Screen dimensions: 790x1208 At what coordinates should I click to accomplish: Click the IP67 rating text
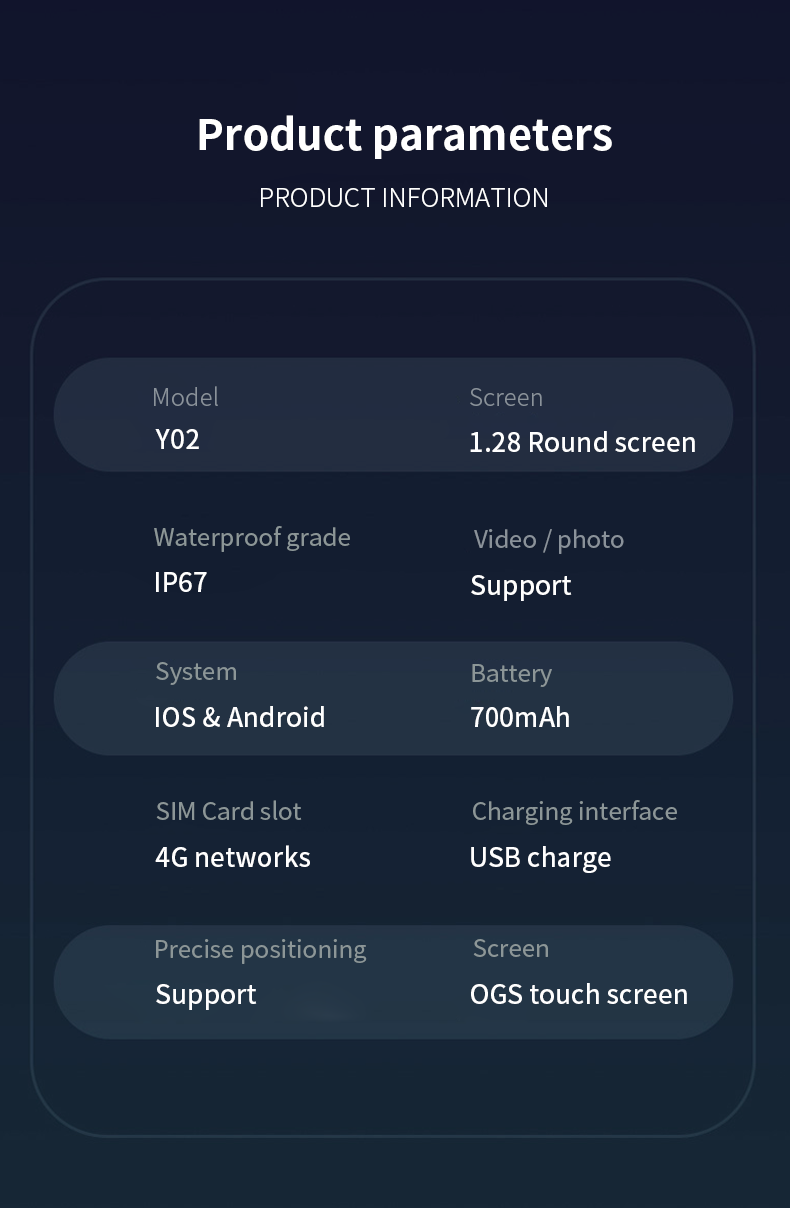[x=180, y=582]
